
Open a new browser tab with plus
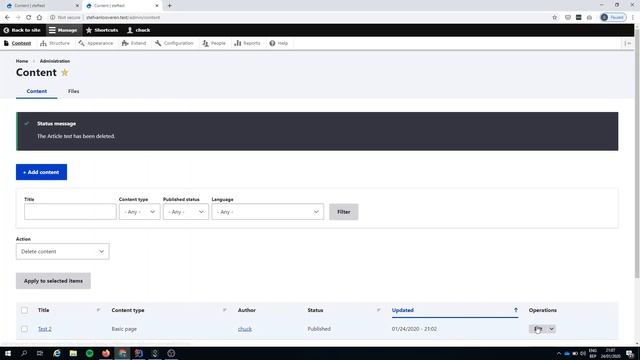click(x=169, y=6)
